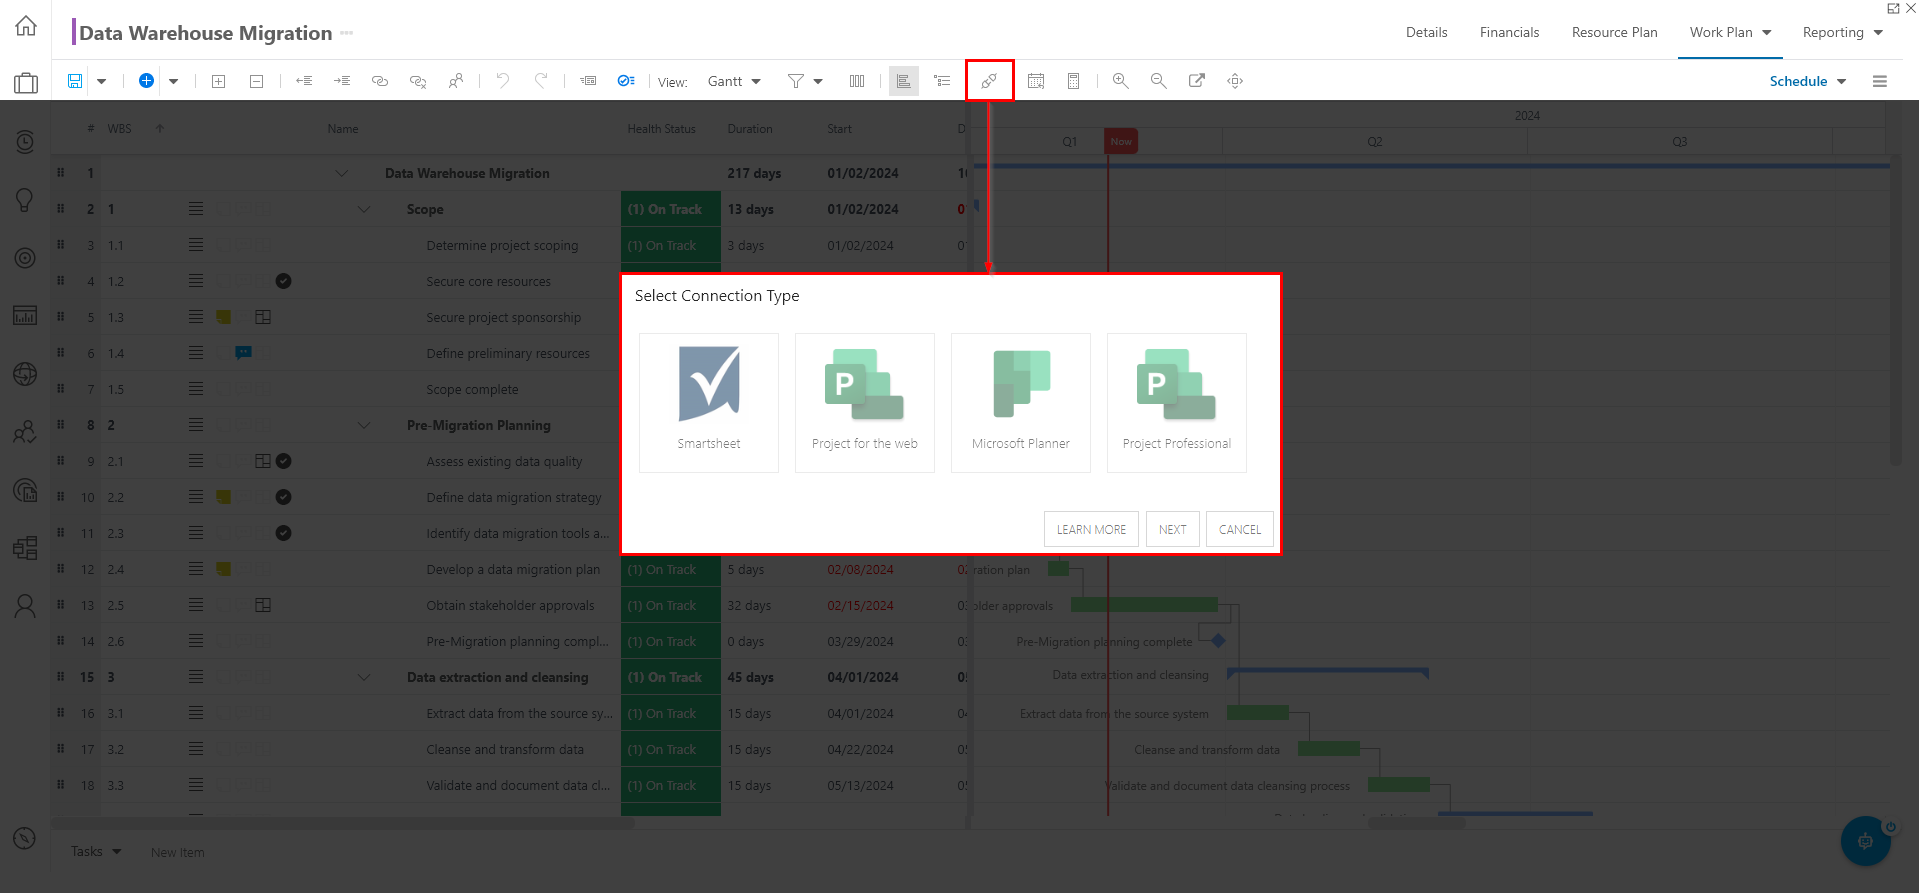
Task: Click the plug connection icon in toolbar
Action: 989,81
